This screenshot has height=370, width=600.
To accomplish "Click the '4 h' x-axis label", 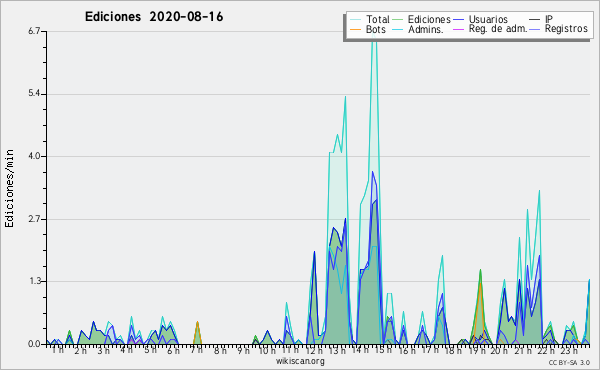I will click(x=126, y=350).
